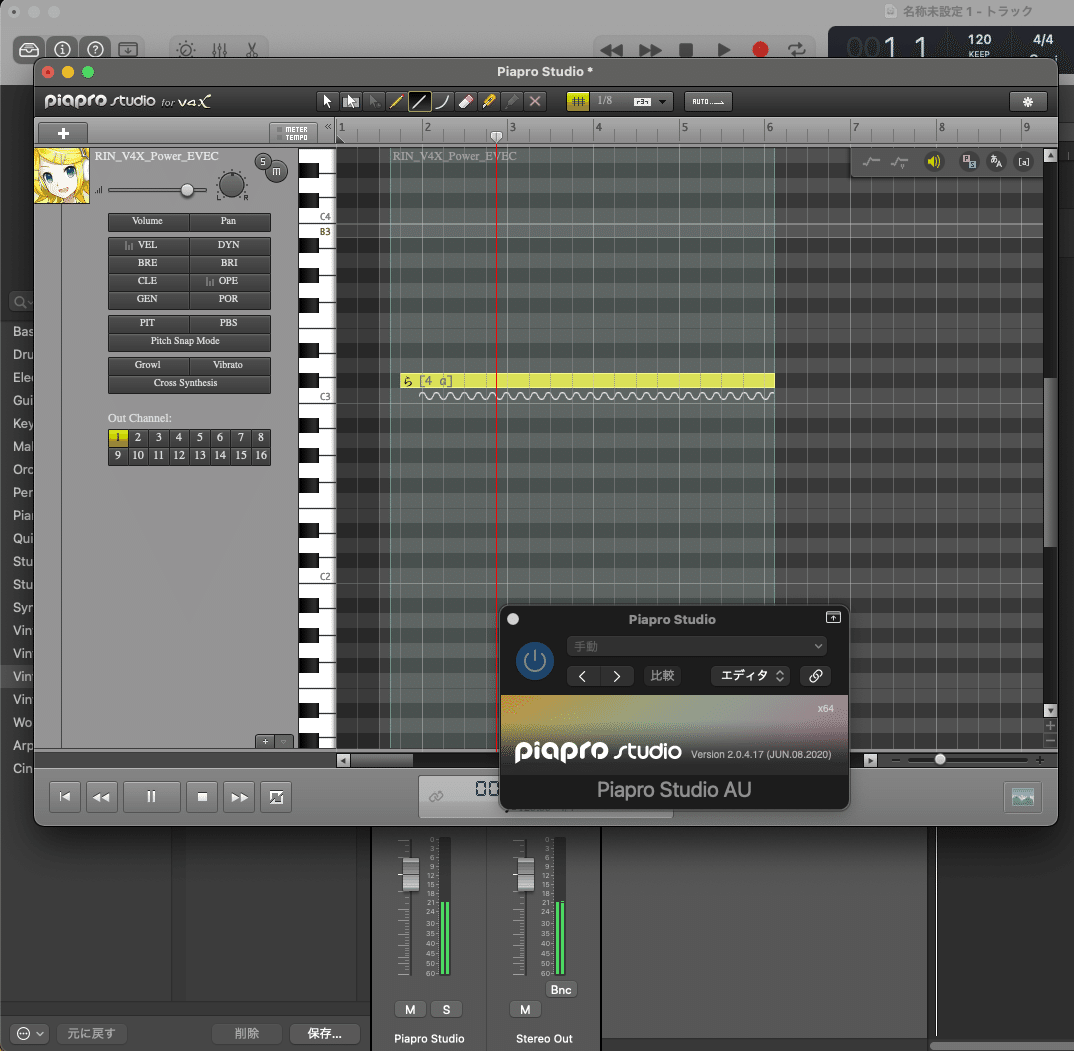This screenshot has height=1051, width=1074.
Task: Toggle plugin power bypass button
Action: pyautogui.click(x=535, y=661)
